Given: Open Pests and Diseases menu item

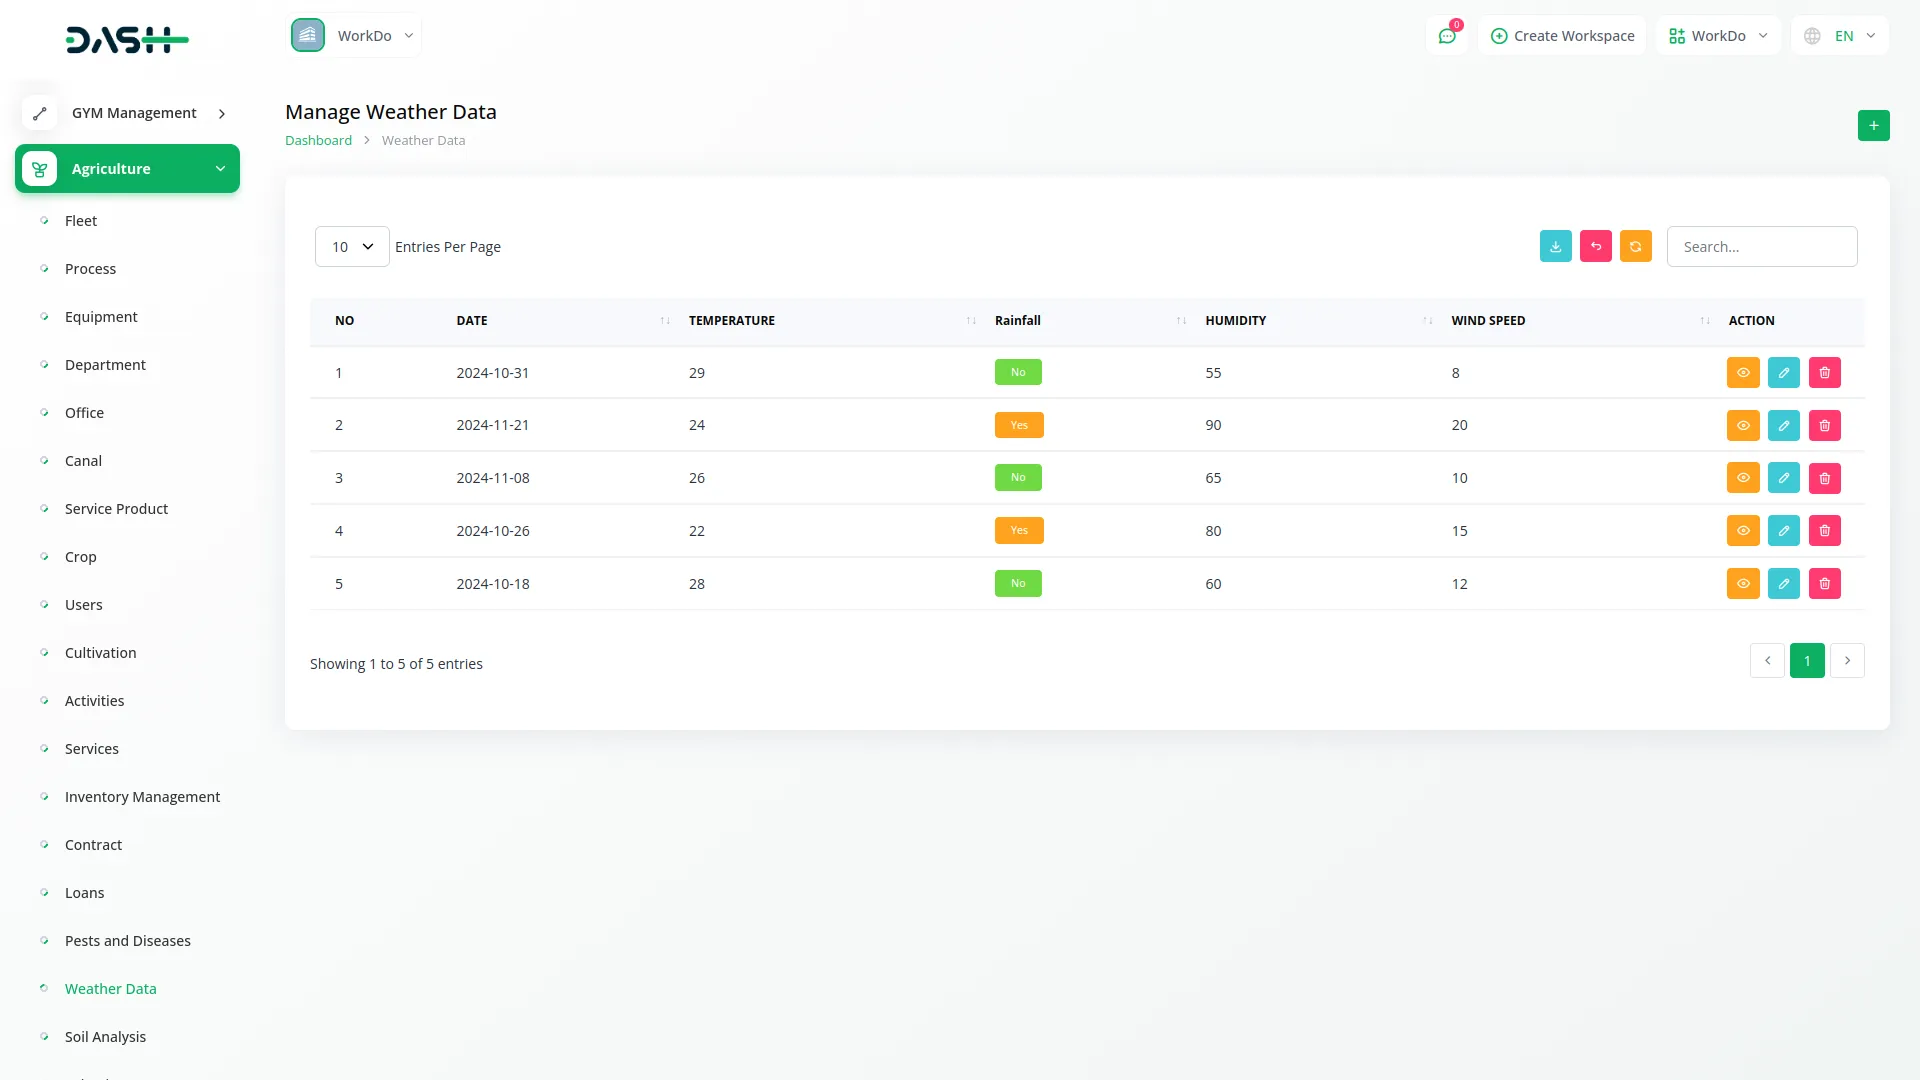Looking at the screenshot, I should click(x=127, y=941).
